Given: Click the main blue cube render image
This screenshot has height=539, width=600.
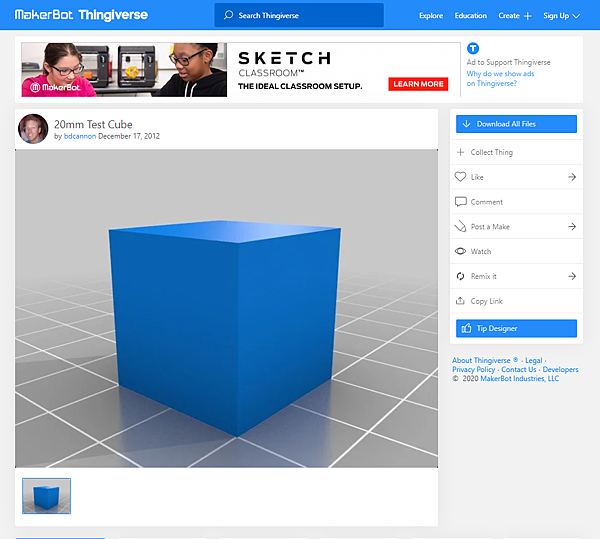Looking at the screenshot, I should pyautogui.click(x=227, y=308).
